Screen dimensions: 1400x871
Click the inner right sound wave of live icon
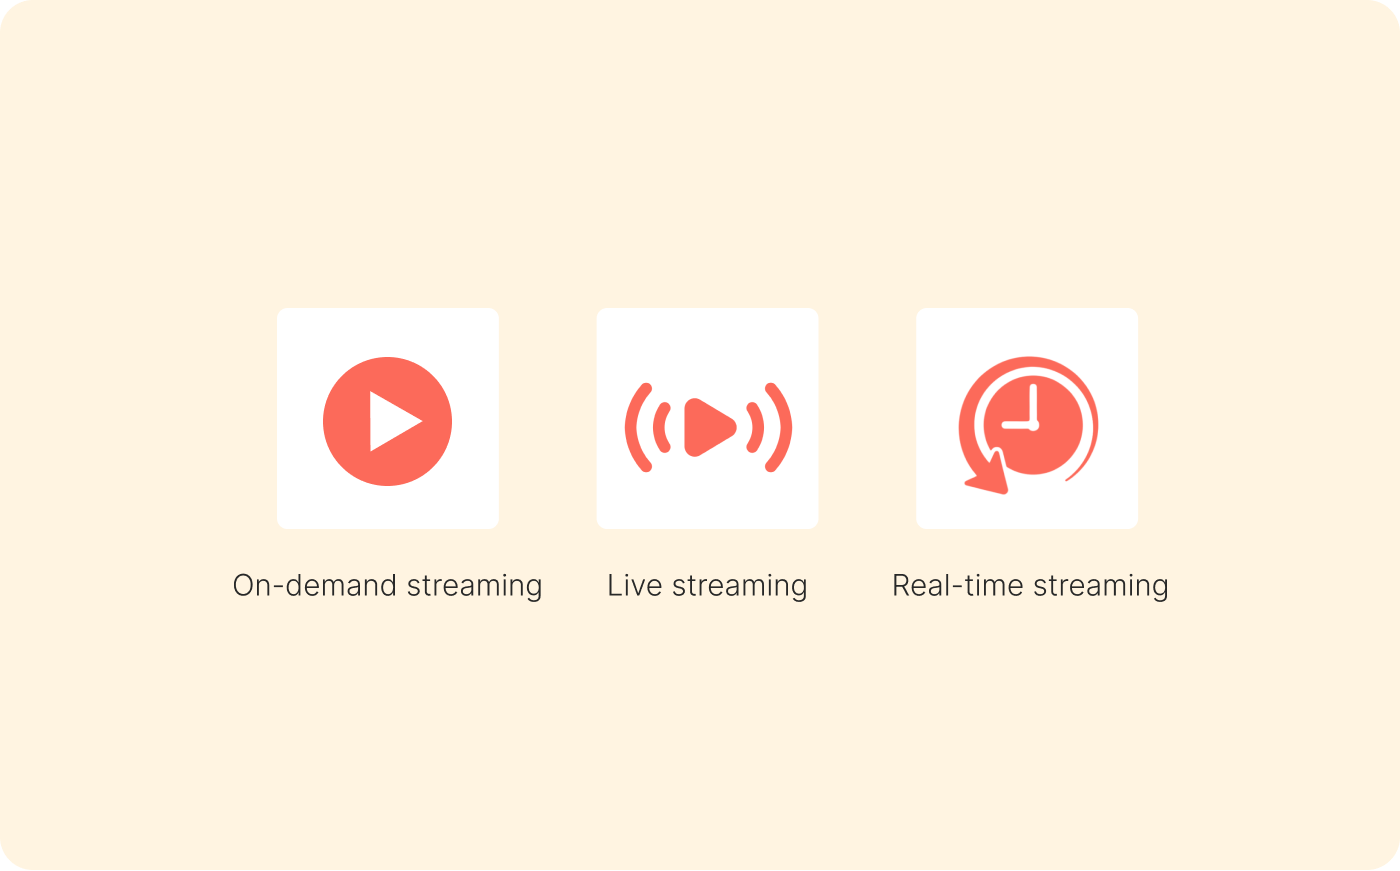[x=756, y=428]
